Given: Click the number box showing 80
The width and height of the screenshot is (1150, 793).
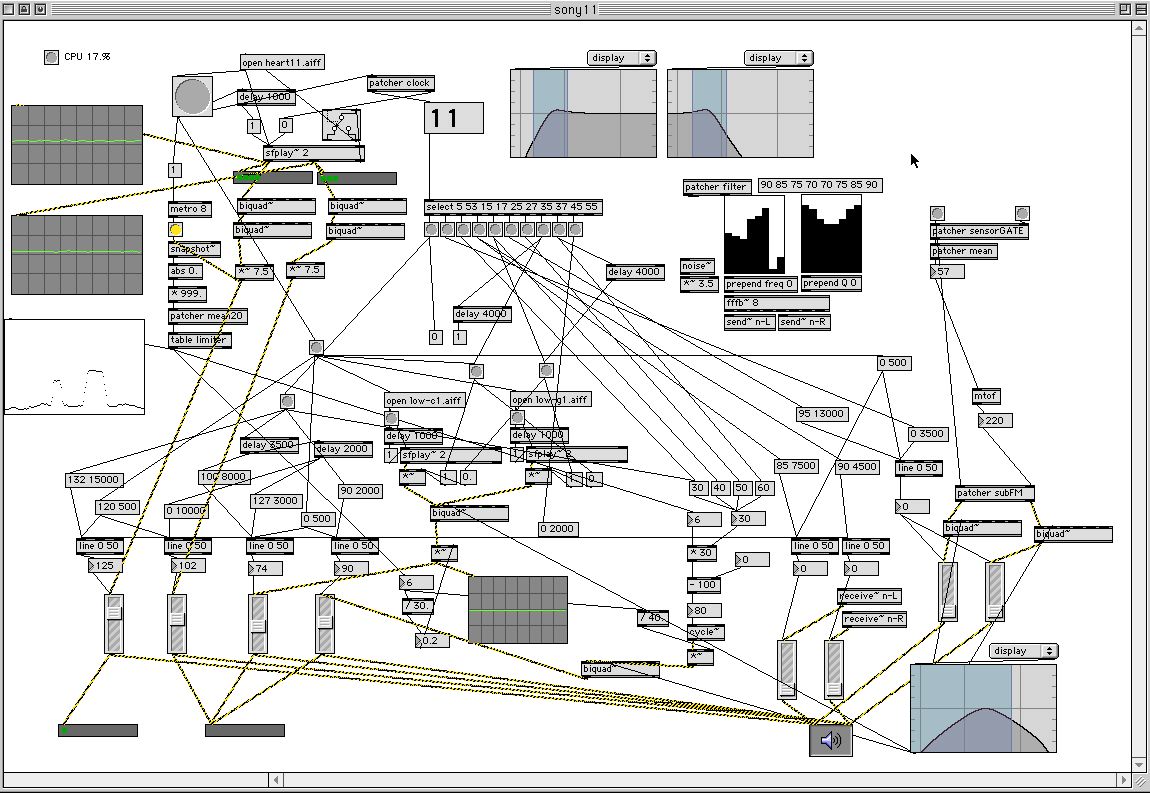Looking at the screenshot, I should coord(704,610).
